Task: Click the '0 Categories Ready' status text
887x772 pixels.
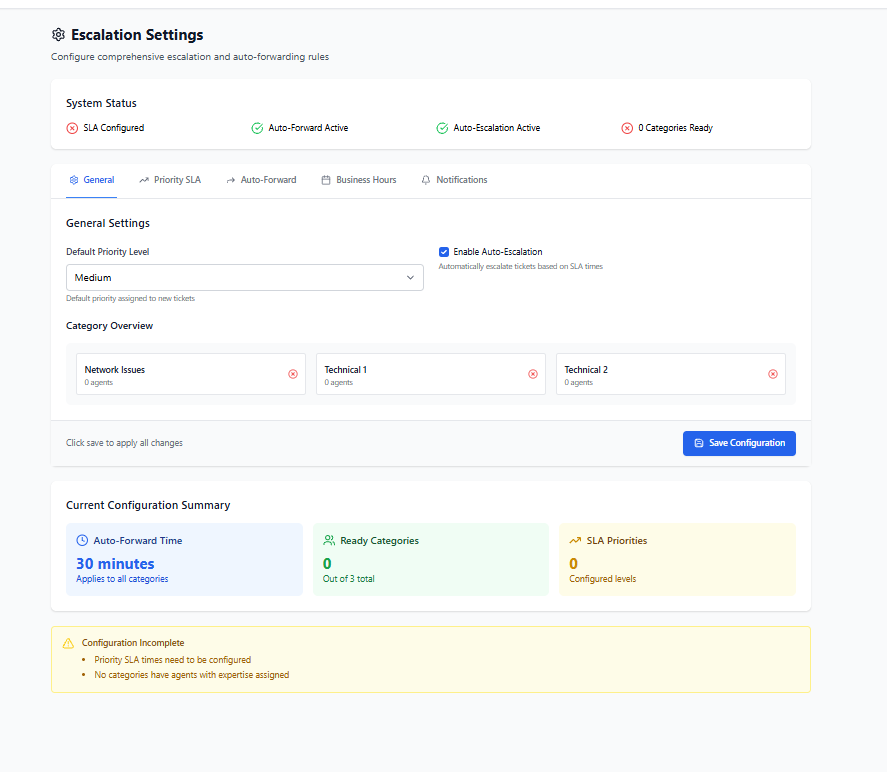Action: click(675, 128)
